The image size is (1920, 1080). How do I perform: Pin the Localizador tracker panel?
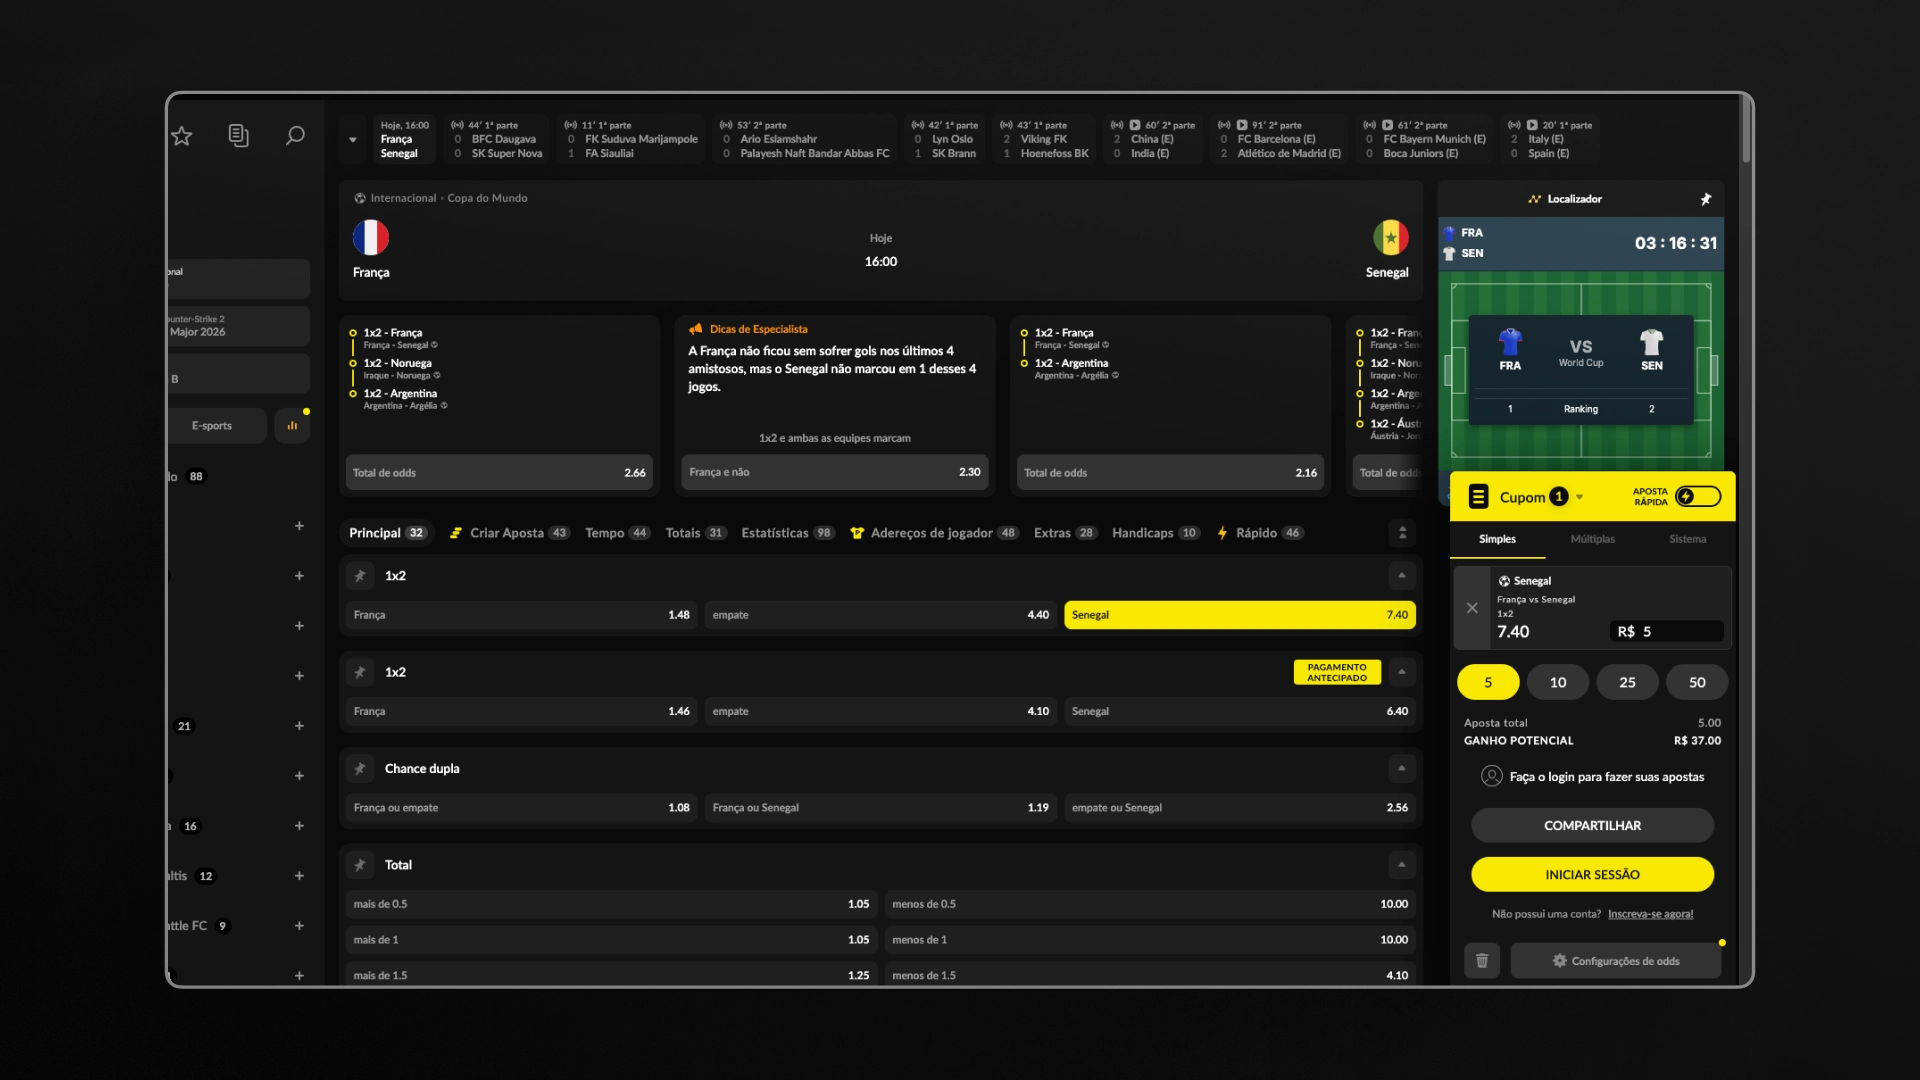point(1706,199)
